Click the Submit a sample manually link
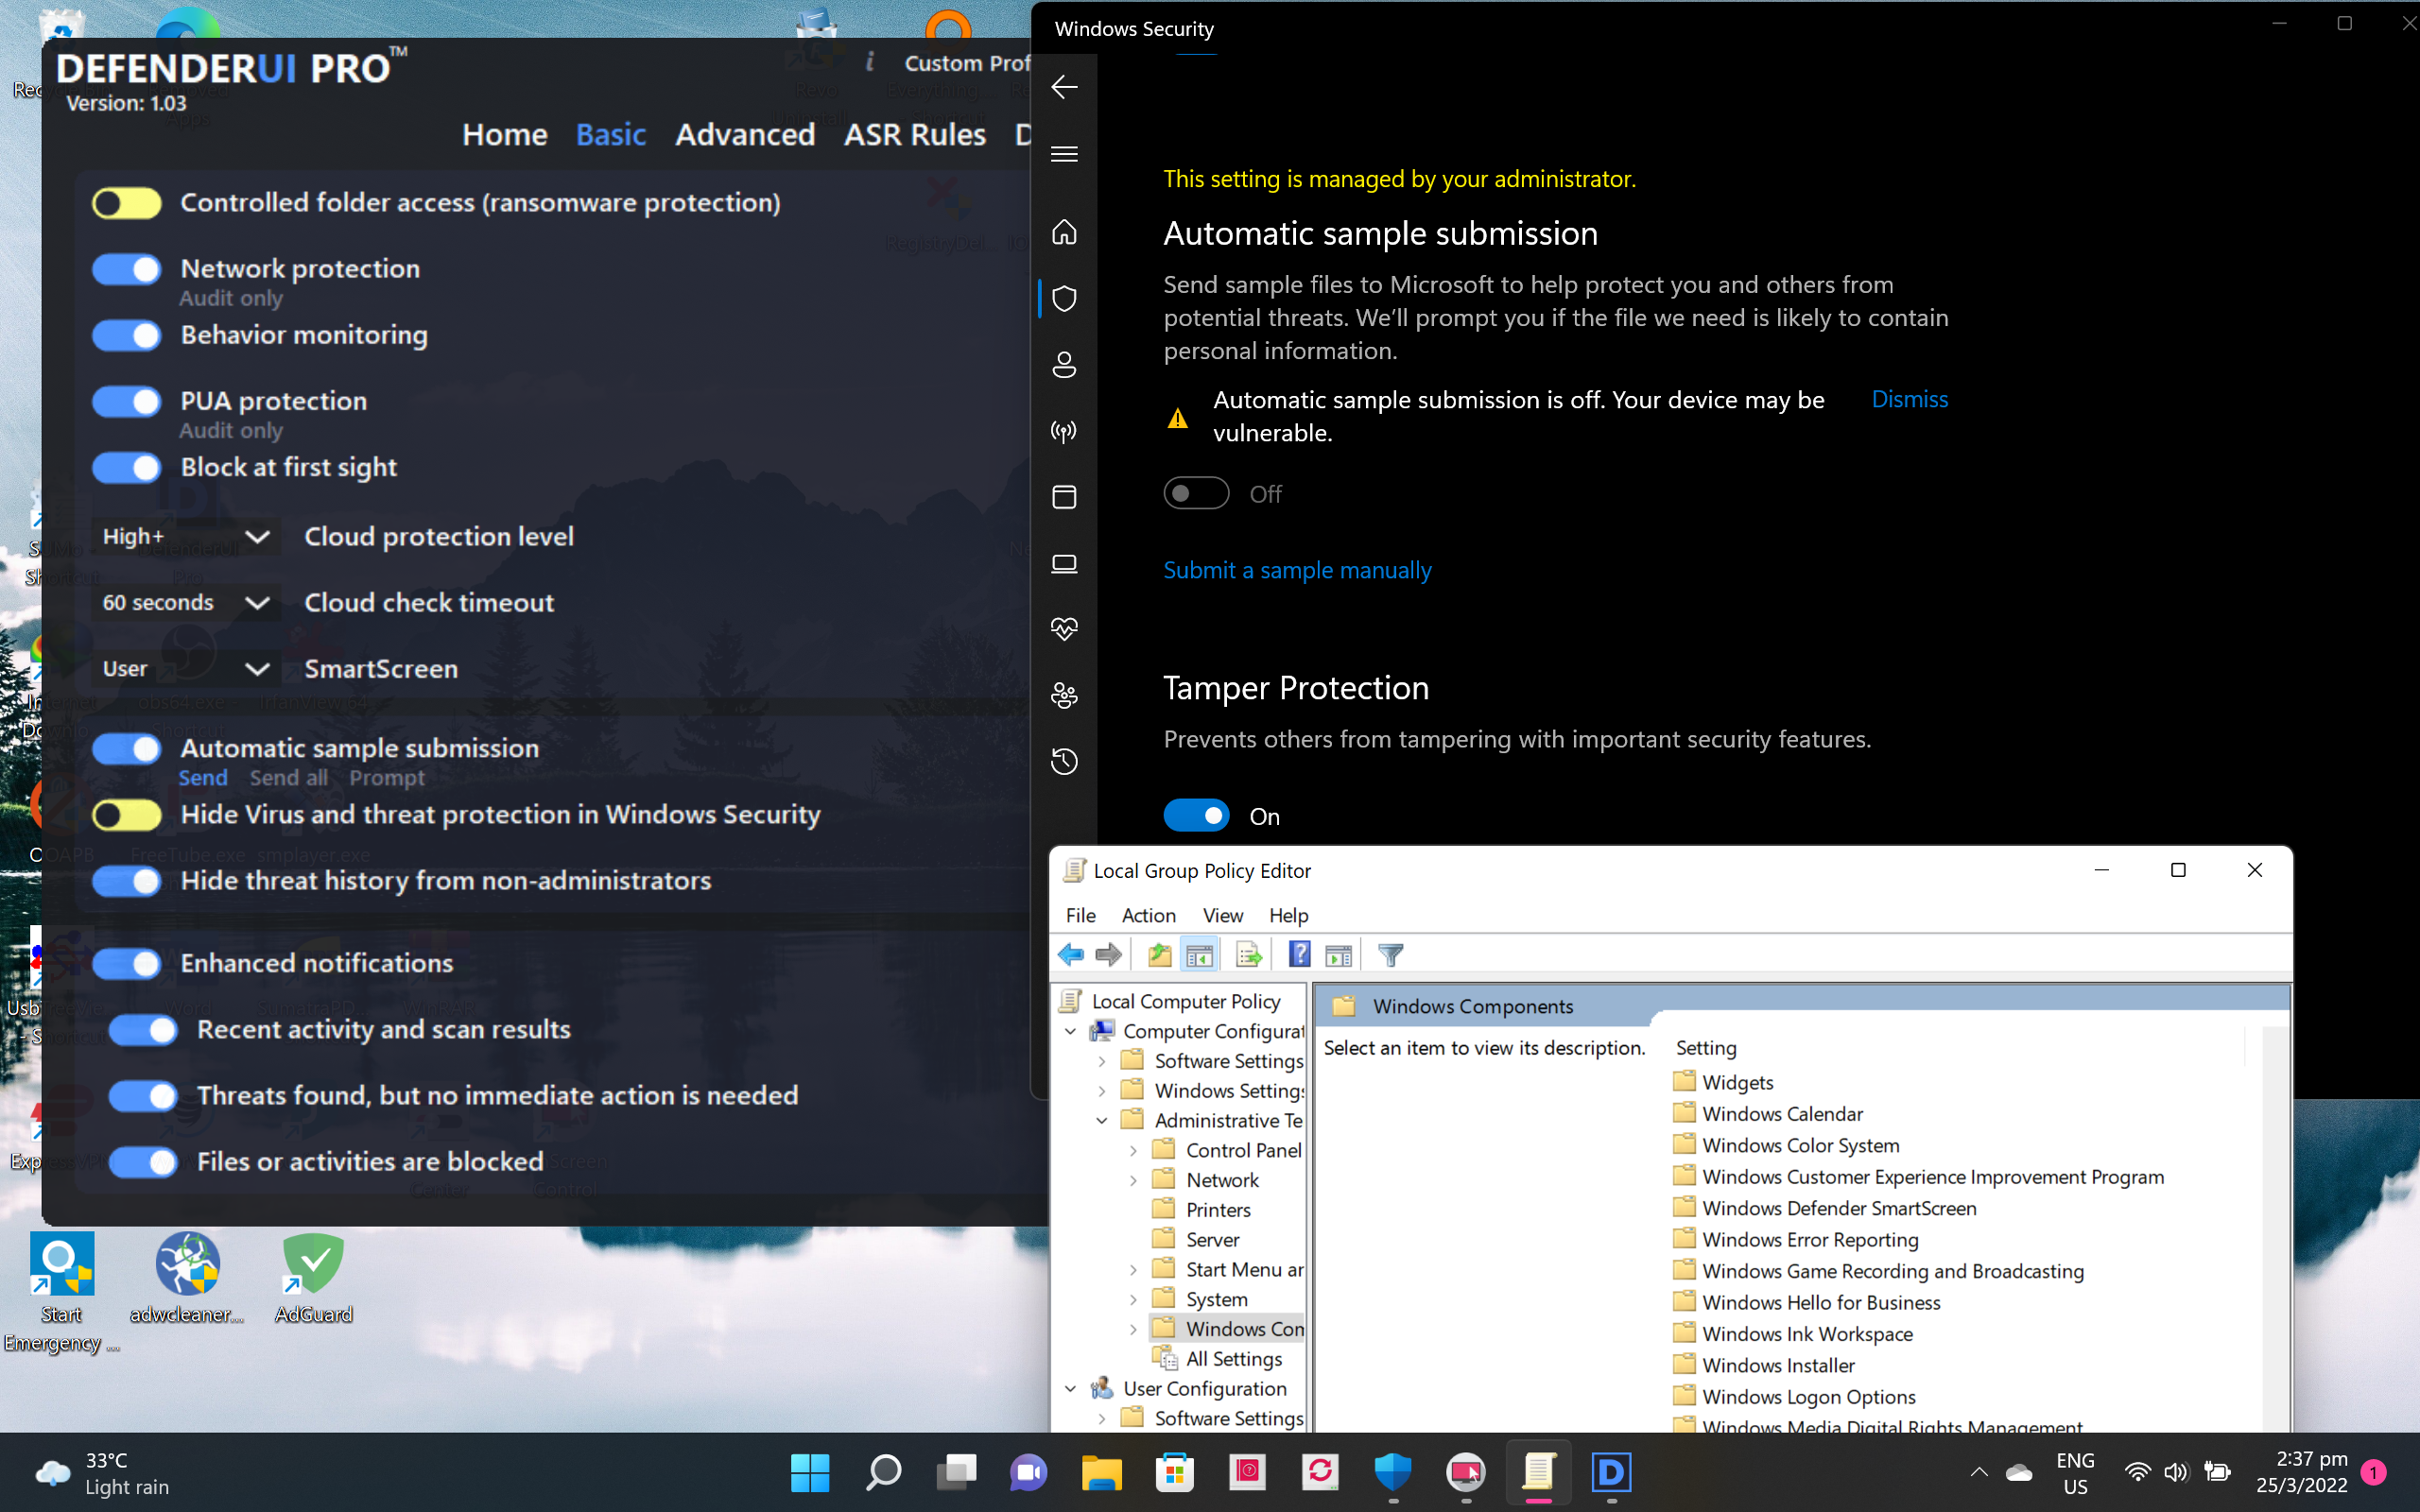The image size is (2420, 1512). (1297, 570)
